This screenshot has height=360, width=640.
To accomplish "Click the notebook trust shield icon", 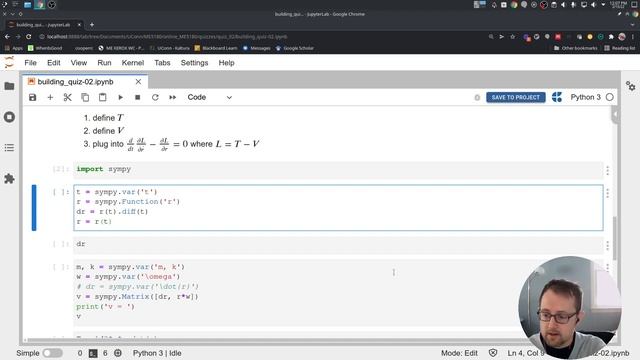I will point(493,353).
